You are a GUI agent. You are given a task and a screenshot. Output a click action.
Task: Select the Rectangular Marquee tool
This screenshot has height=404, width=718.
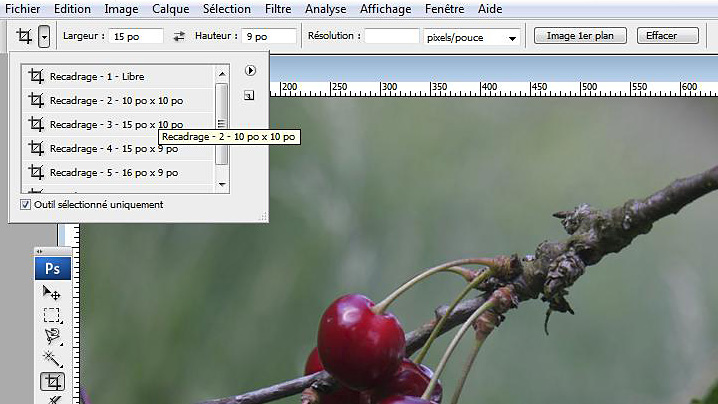52,315
